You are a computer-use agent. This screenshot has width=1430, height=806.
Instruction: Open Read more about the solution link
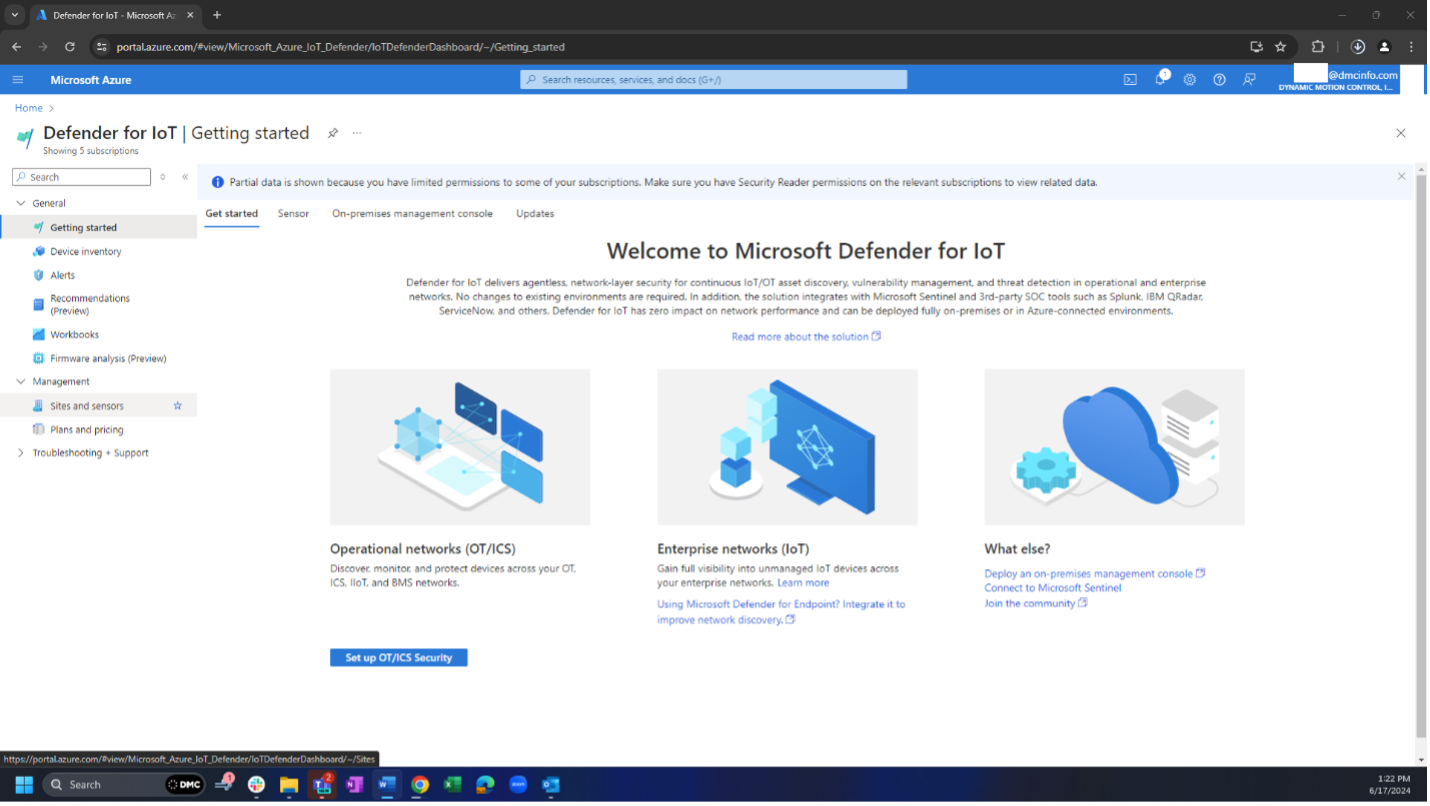tap(806, 337)
